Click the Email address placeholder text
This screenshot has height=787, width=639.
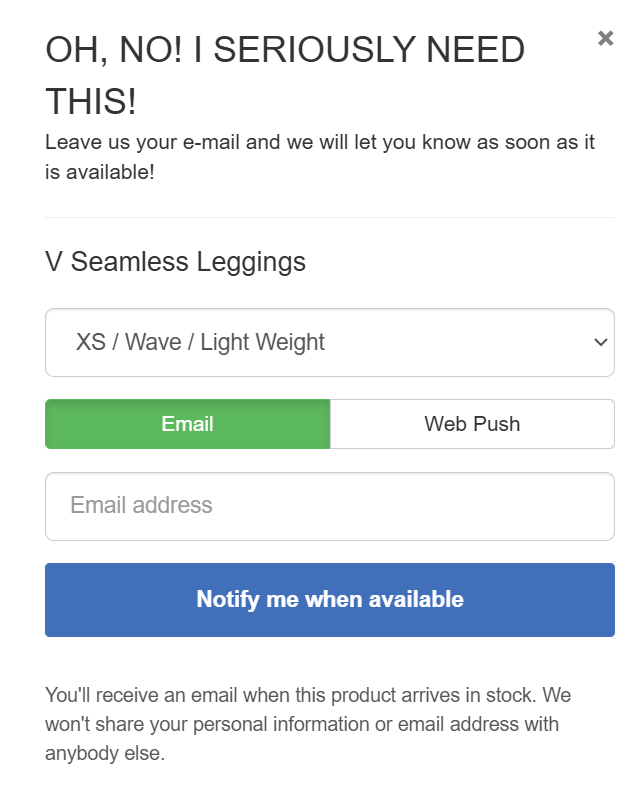(141, 506)
